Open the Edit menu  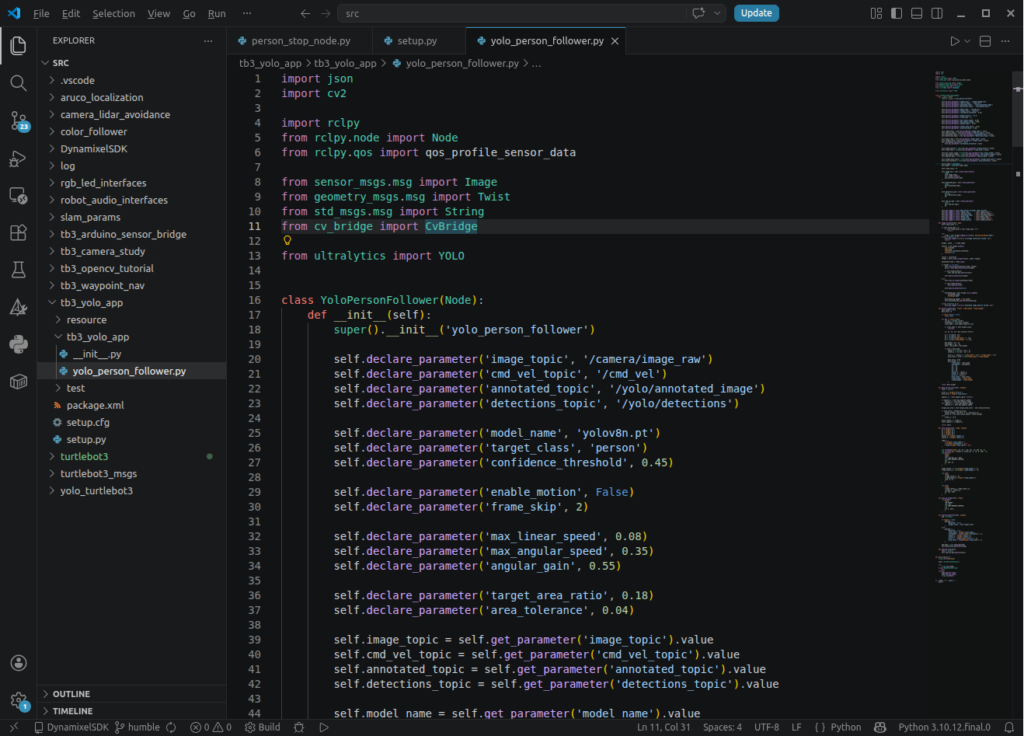click(x=71, y=13)
